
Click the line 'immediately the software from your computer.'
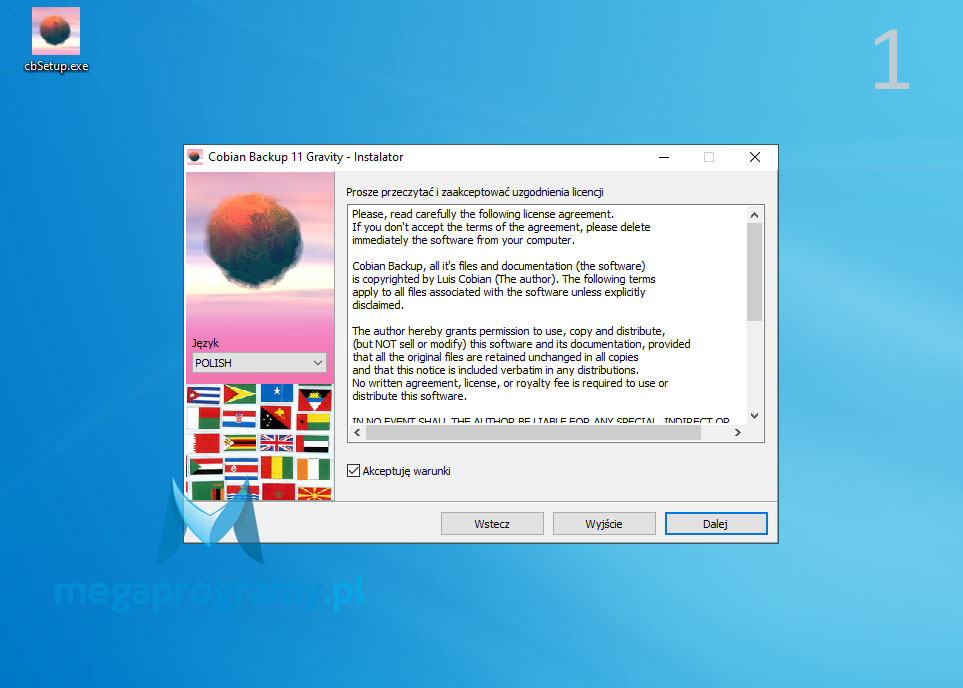[x=464, y=240]
